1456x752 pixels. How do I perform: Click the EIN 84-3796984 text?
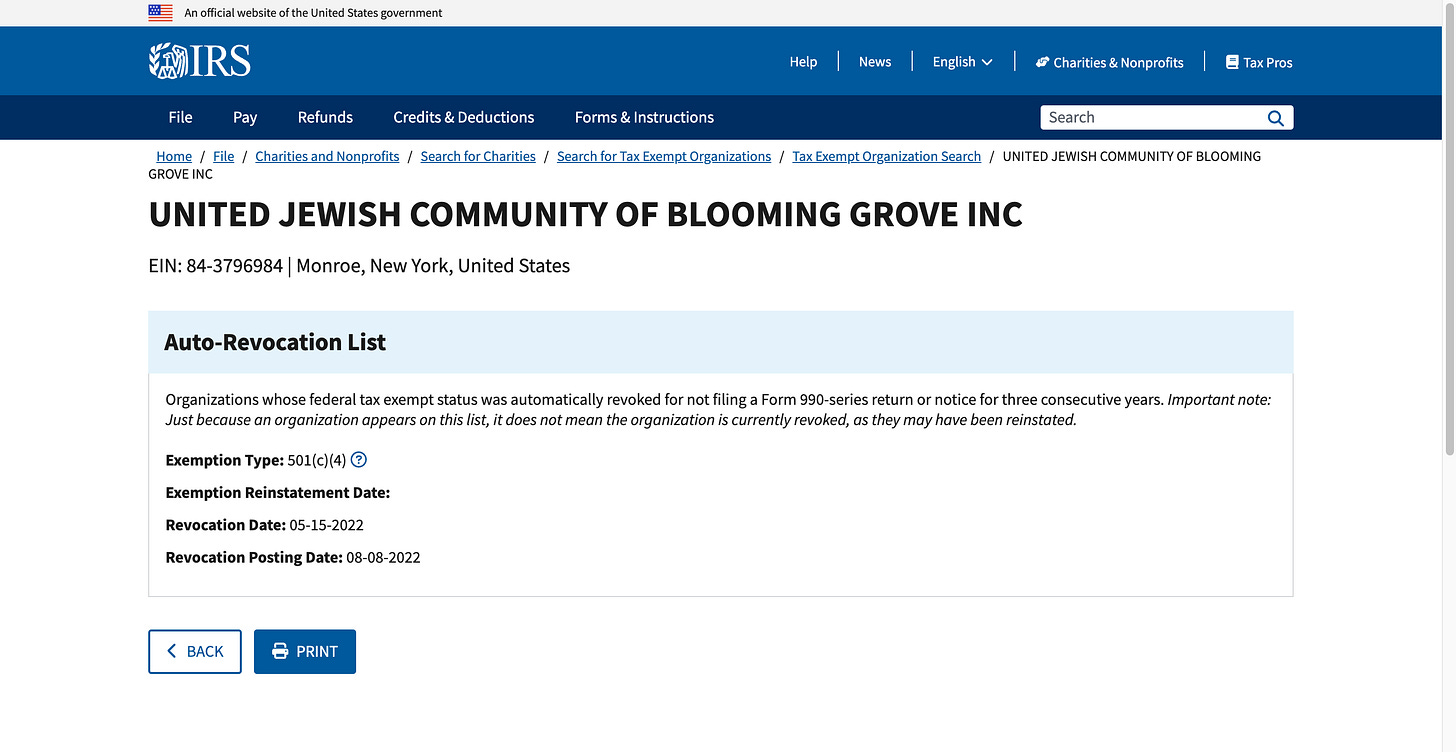tap(215, 266)
